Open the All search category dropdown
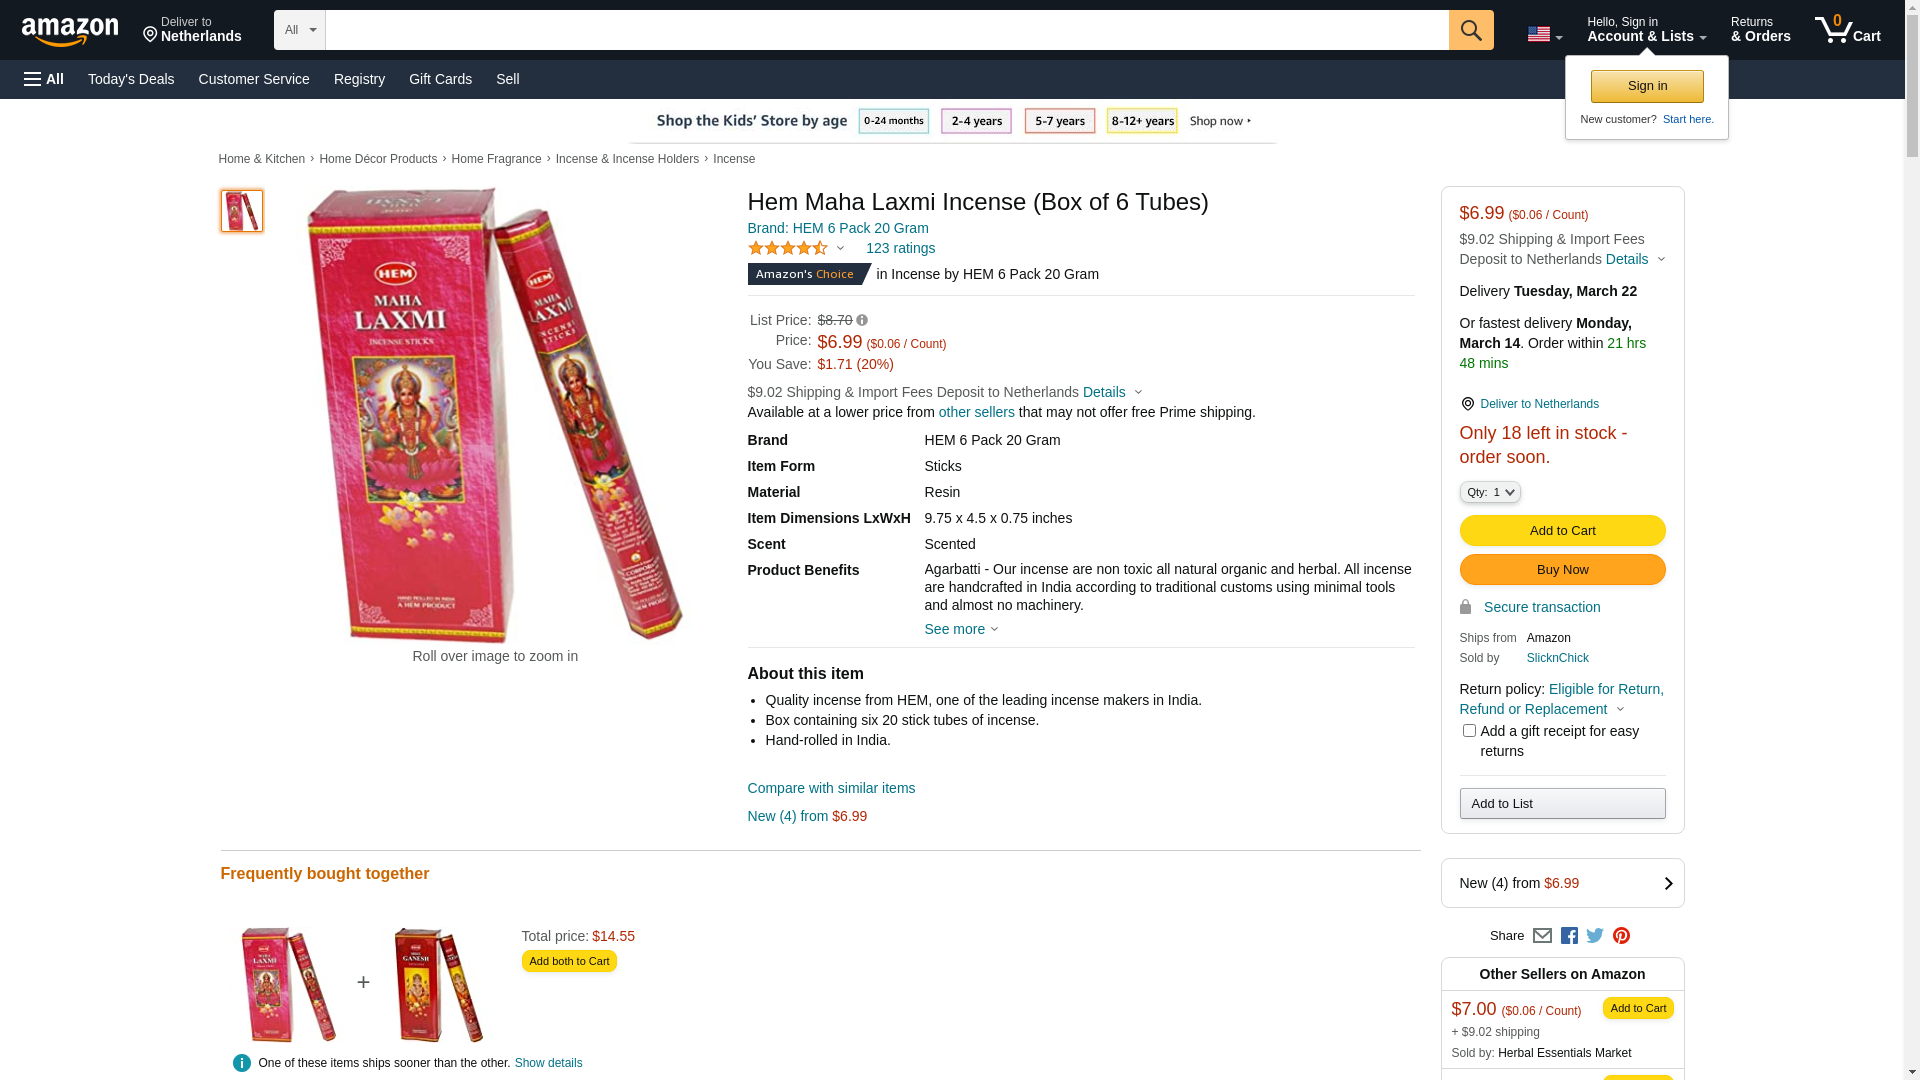Image resolution: width=1920 pixels, height=1080 pixels. point(300,30)
